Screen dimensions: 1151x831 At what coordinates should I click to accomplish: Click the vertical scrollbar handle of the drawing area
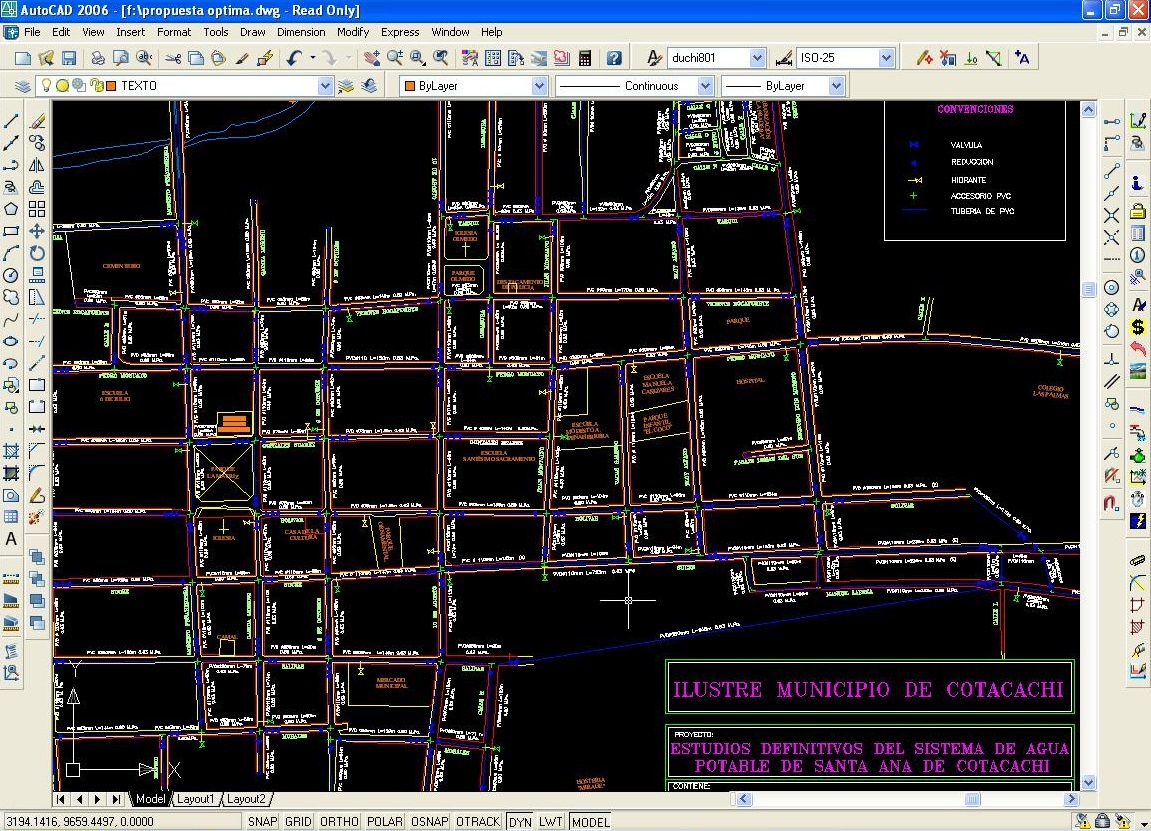pyautogui.click(x=1089, y=290)
